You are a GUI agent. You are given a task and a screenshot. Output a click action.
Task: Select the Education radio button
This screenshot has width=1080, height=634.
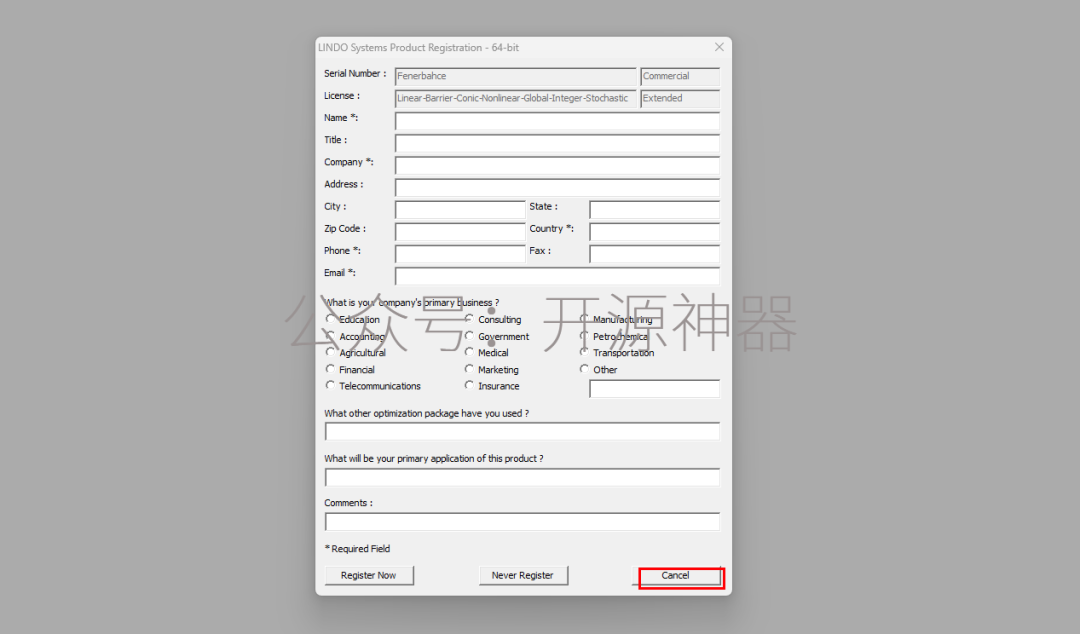click(x=331, y=319)
